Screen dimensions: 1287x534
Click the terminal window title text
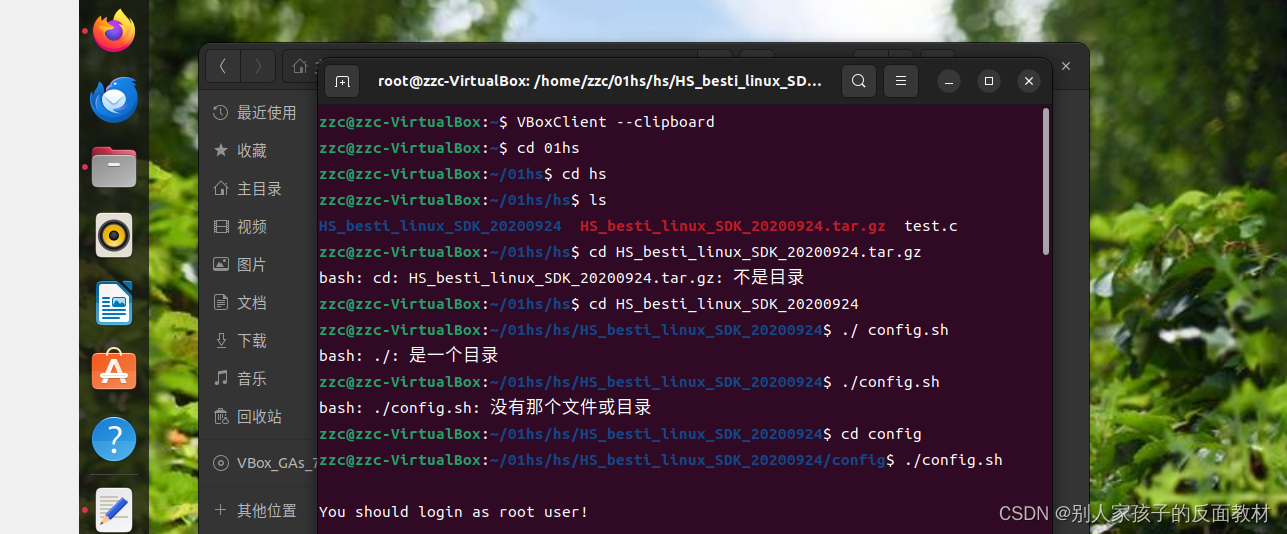coord(600,81)
